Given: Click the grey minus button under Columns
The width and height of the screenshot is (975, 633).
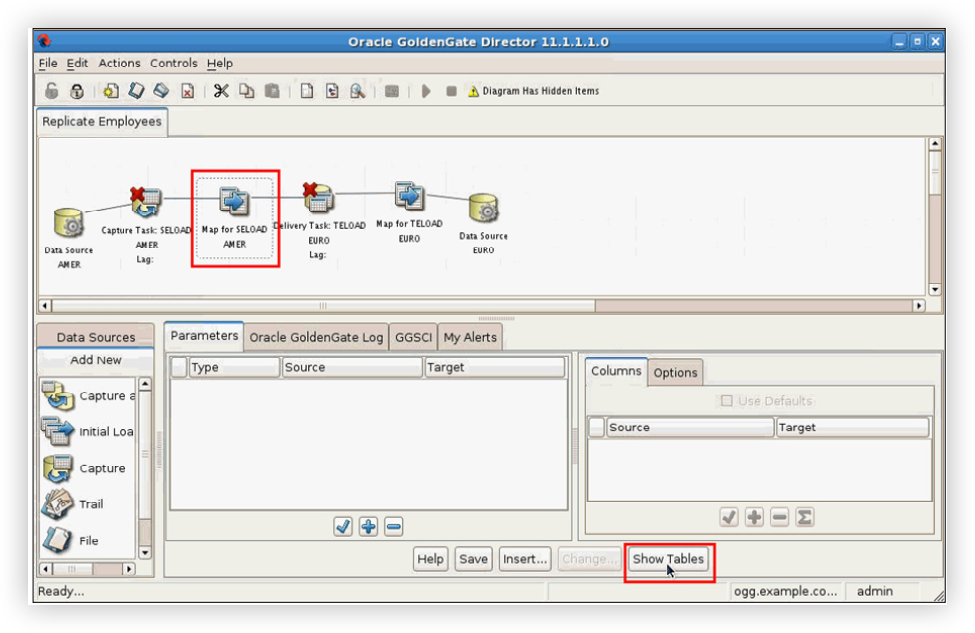Looking at the screenshot, I should pyautogui.click(x=780, y=517).
